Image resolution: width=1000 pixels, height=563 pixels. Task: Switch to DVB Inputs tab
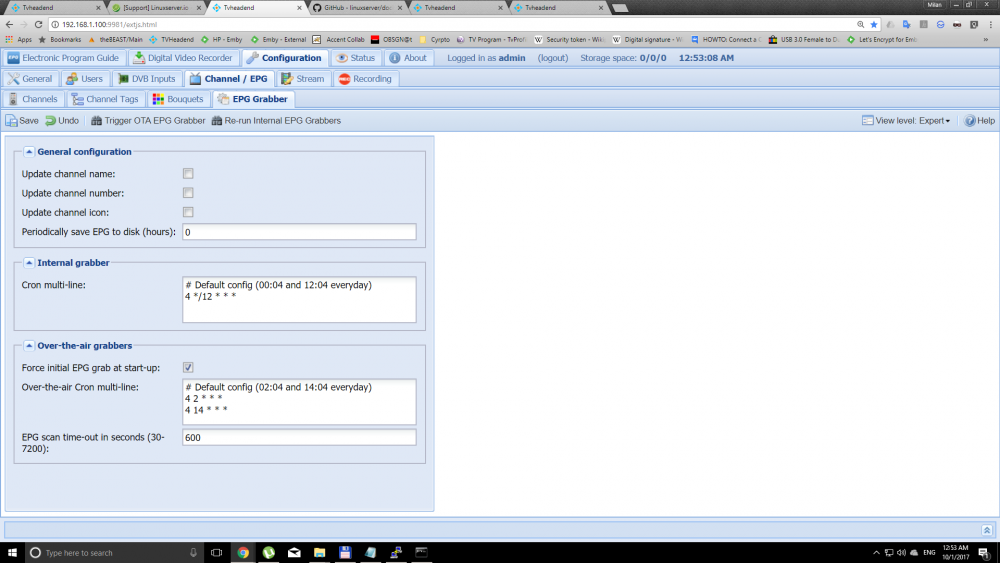pyautogui.click(x=147, y=79)
